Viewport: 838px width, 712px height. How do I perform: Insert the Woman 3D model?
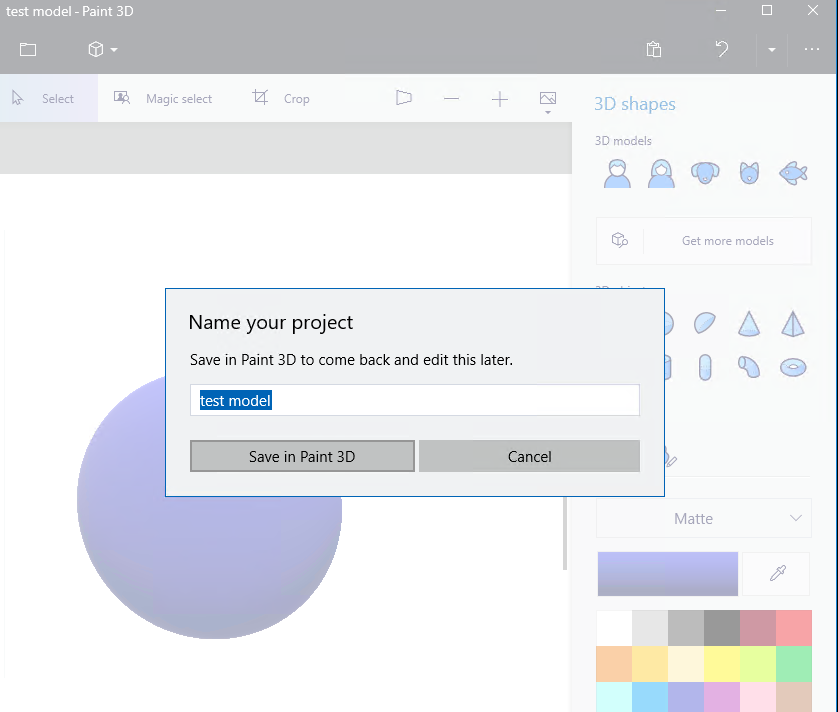pos(661,174)
